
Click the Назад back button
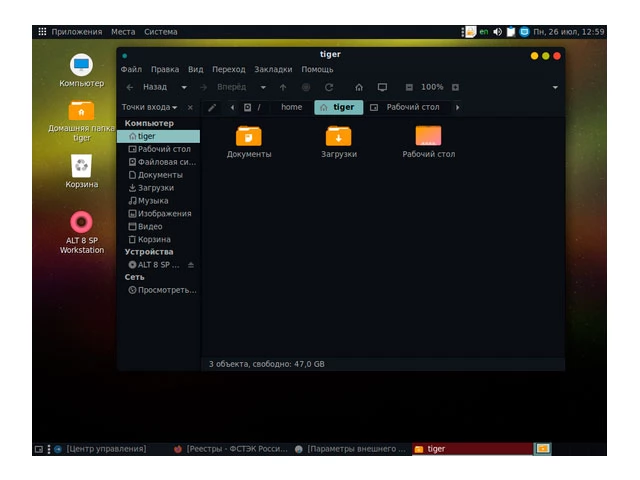pos(148,87)
